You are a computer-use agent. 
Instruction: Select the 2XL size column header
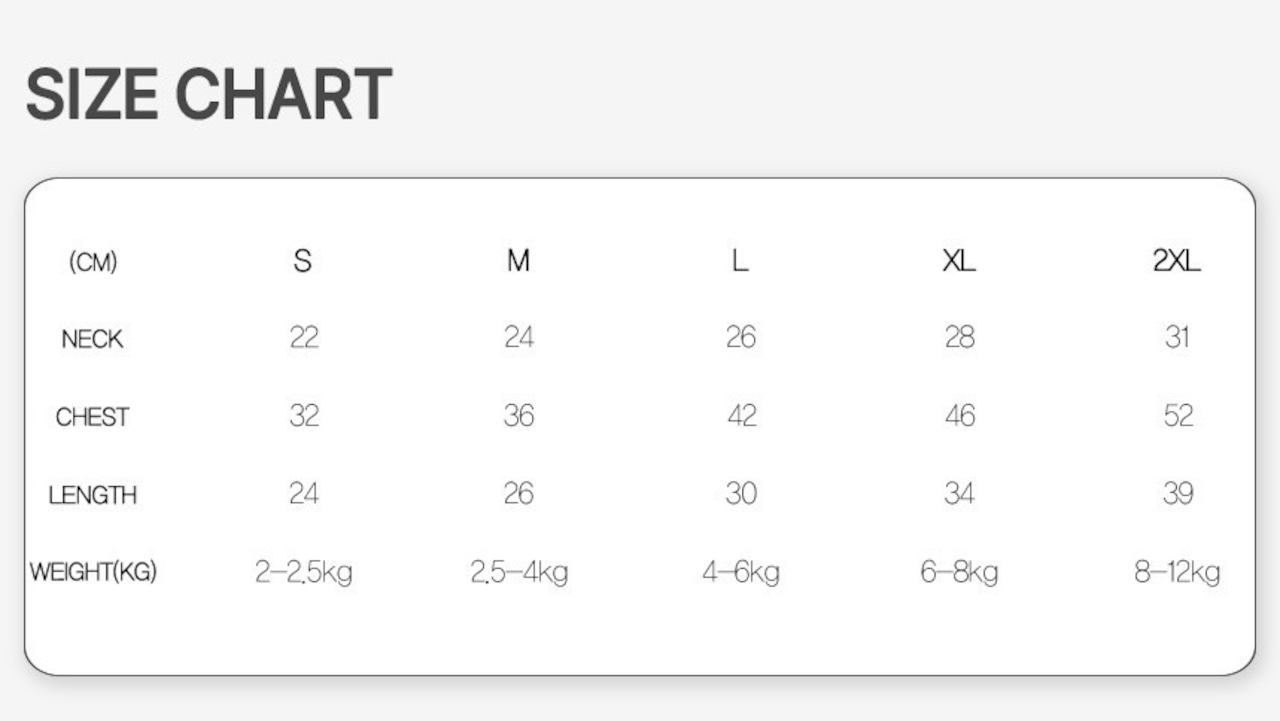click(x=1176, y=261)
